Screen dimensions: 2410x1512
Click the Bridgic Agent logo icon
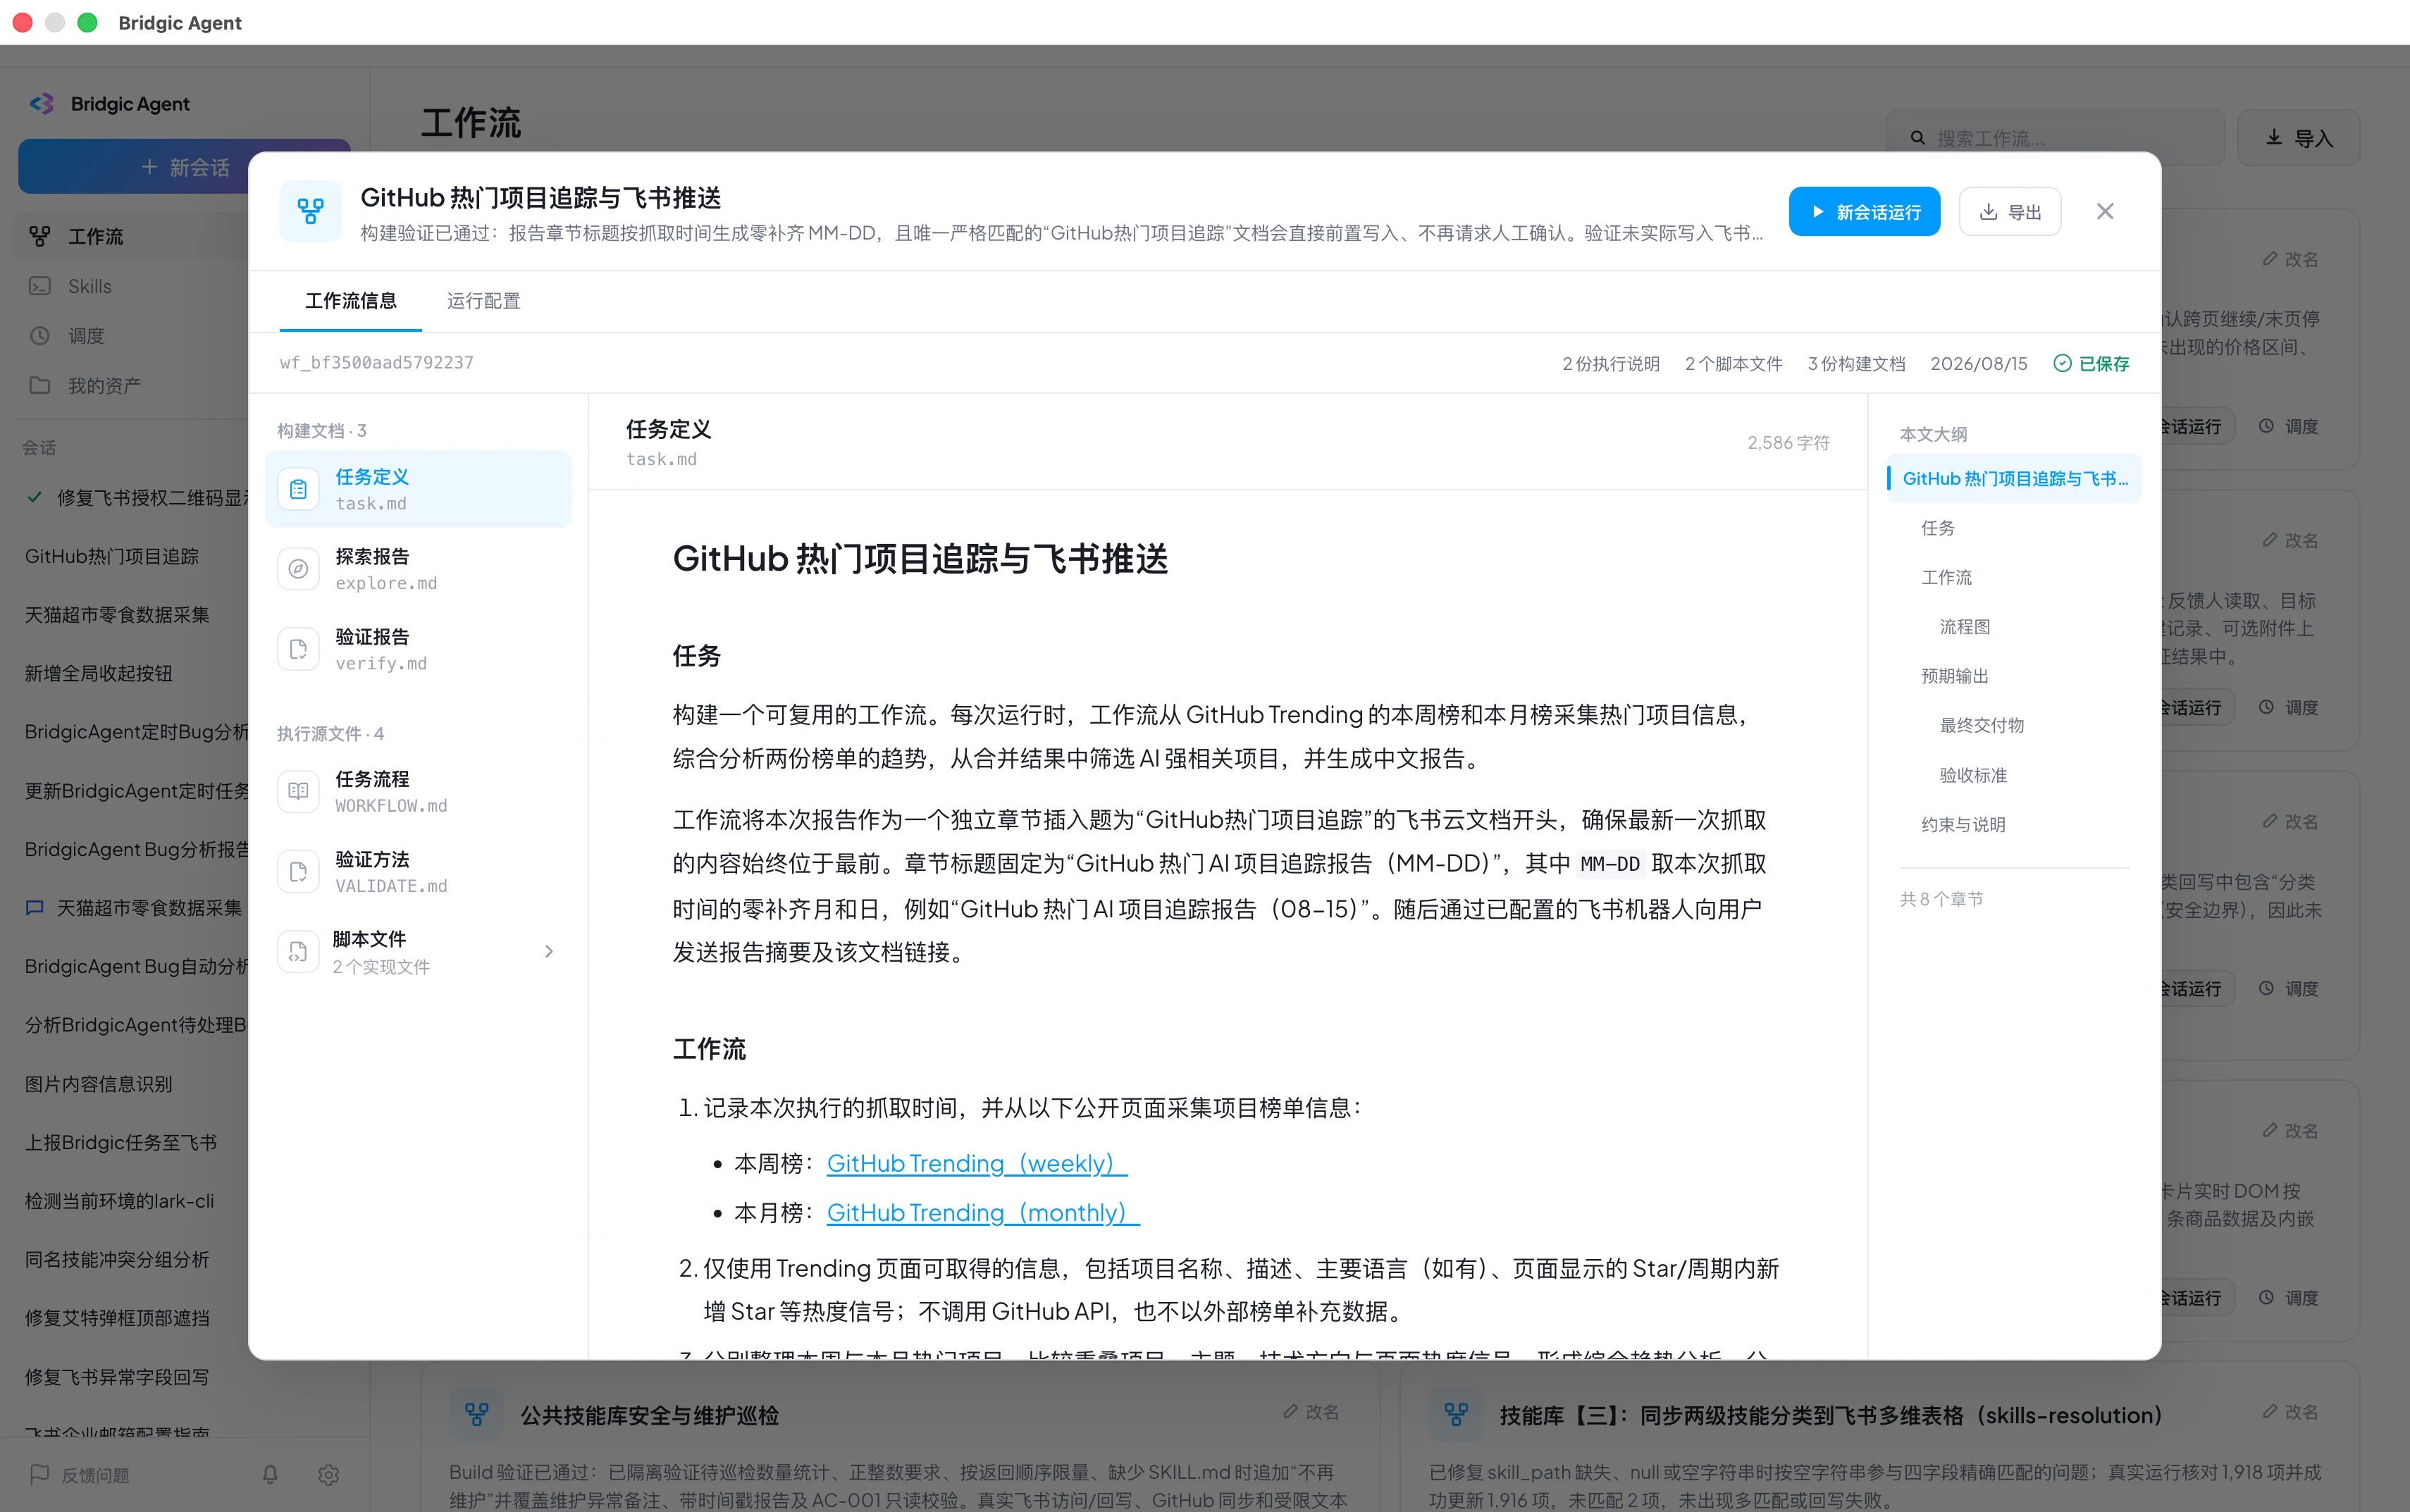click(41, 104)
